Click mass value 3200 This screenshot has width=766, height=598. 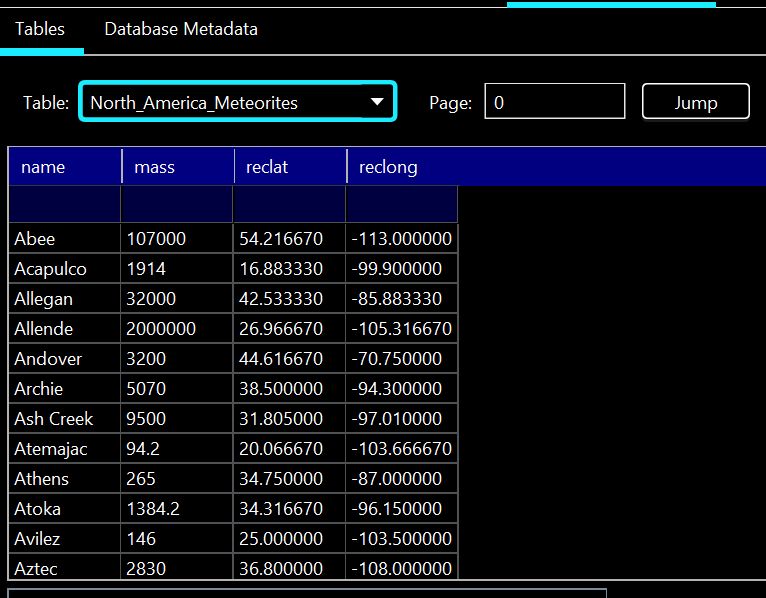(177, 359)
